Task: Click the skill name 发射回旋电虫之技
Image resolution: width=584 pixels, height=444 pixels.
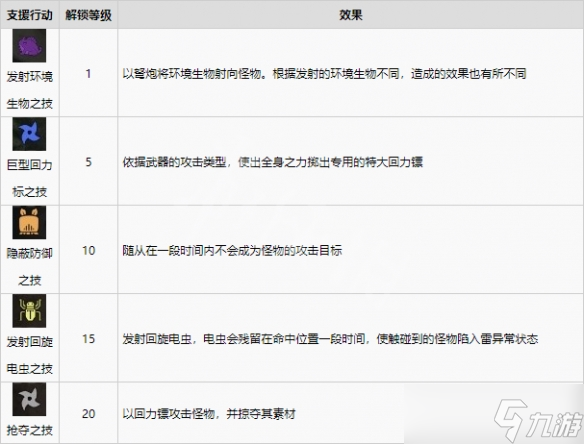Action: (30, 355)
